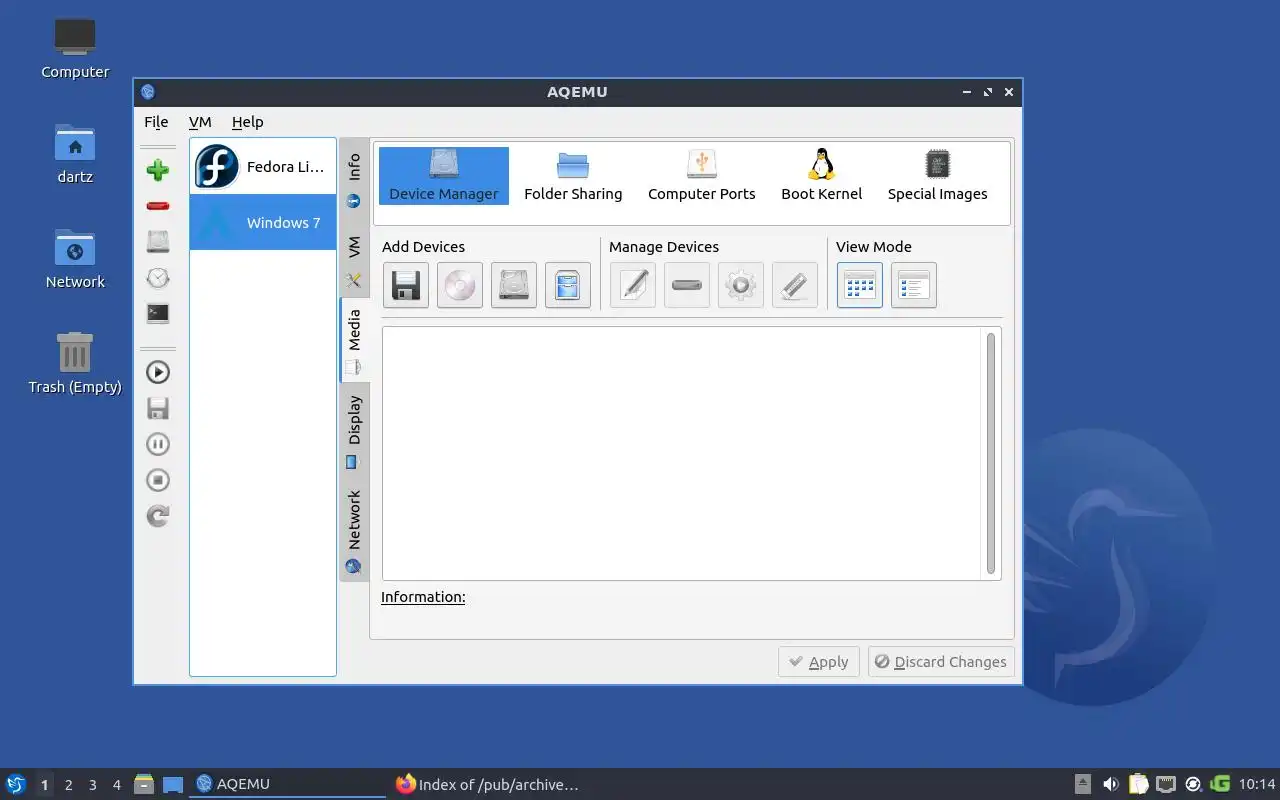Click the network tray icon
This screenshot has width=1280, height=800.
[x=1165, y=784]
